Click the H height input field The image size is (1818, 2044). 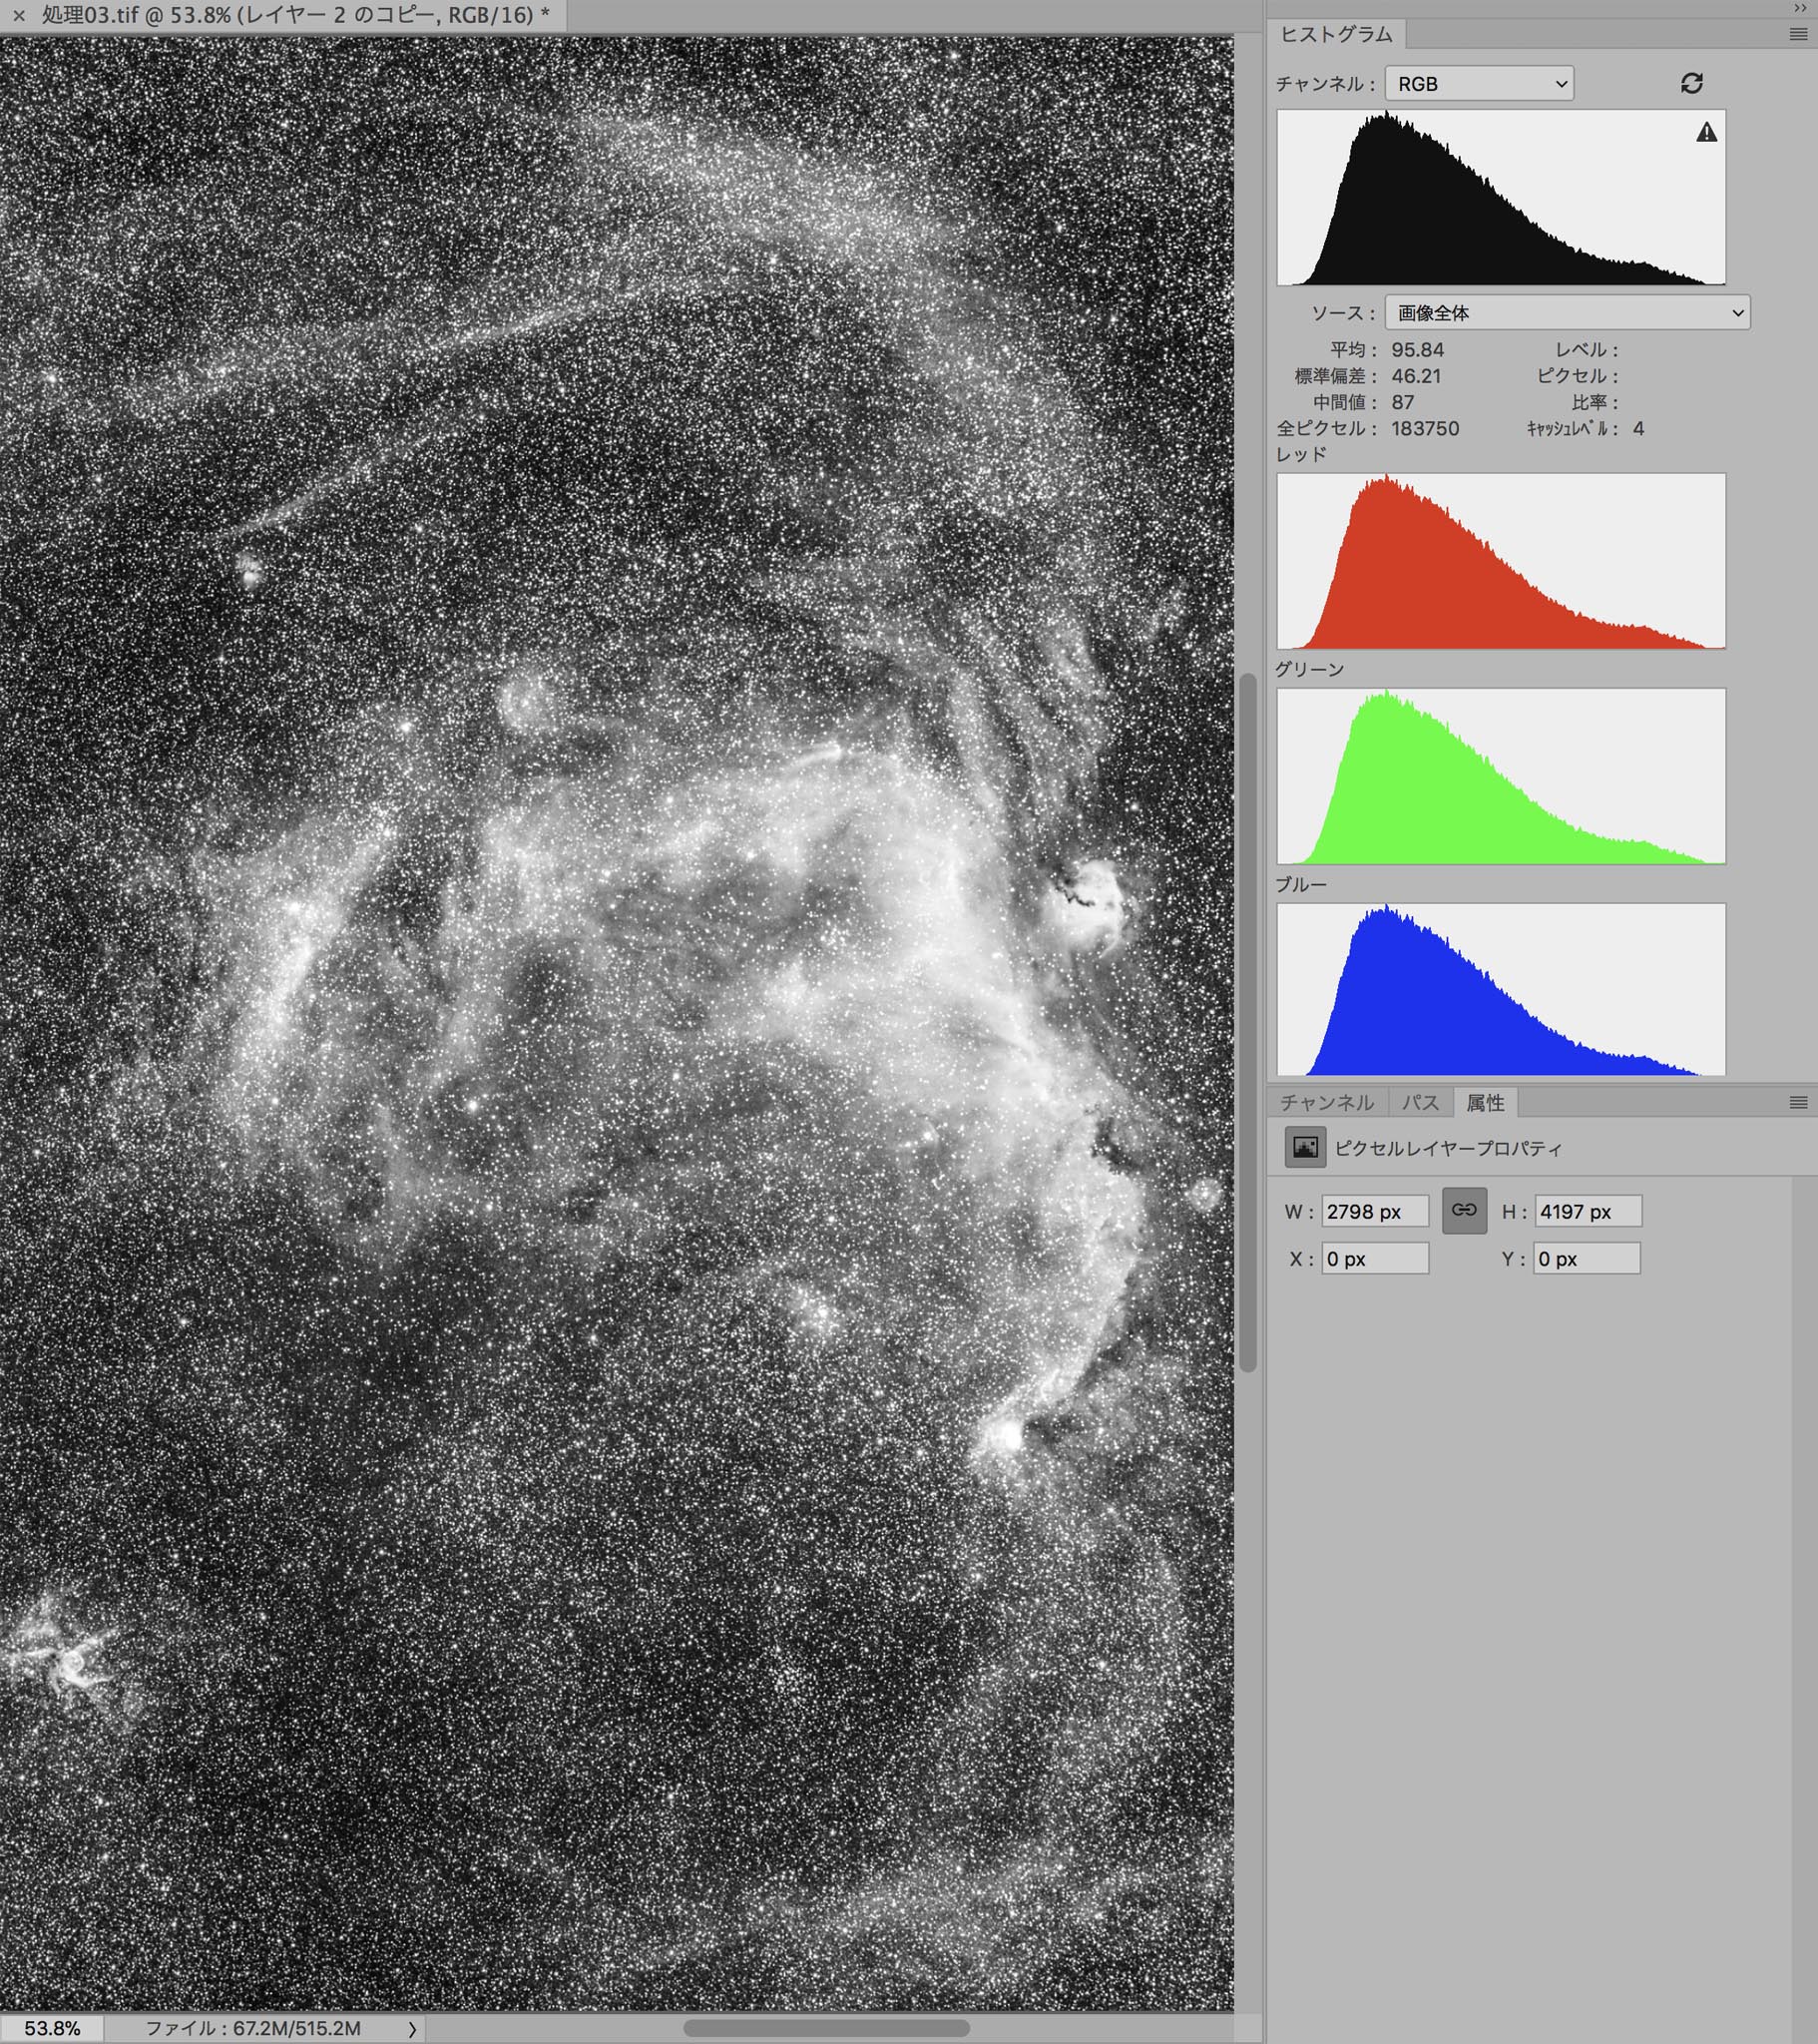(x=1587, y=1211)
